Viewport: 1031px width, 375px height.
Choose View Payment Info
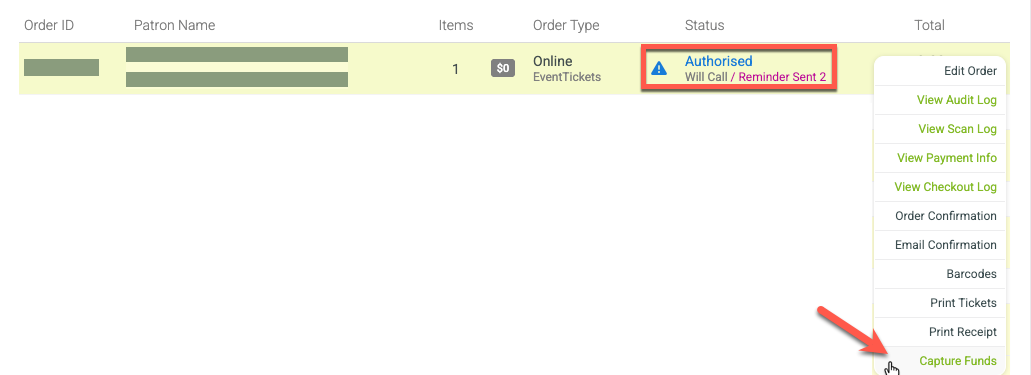(x=947, y=158)
